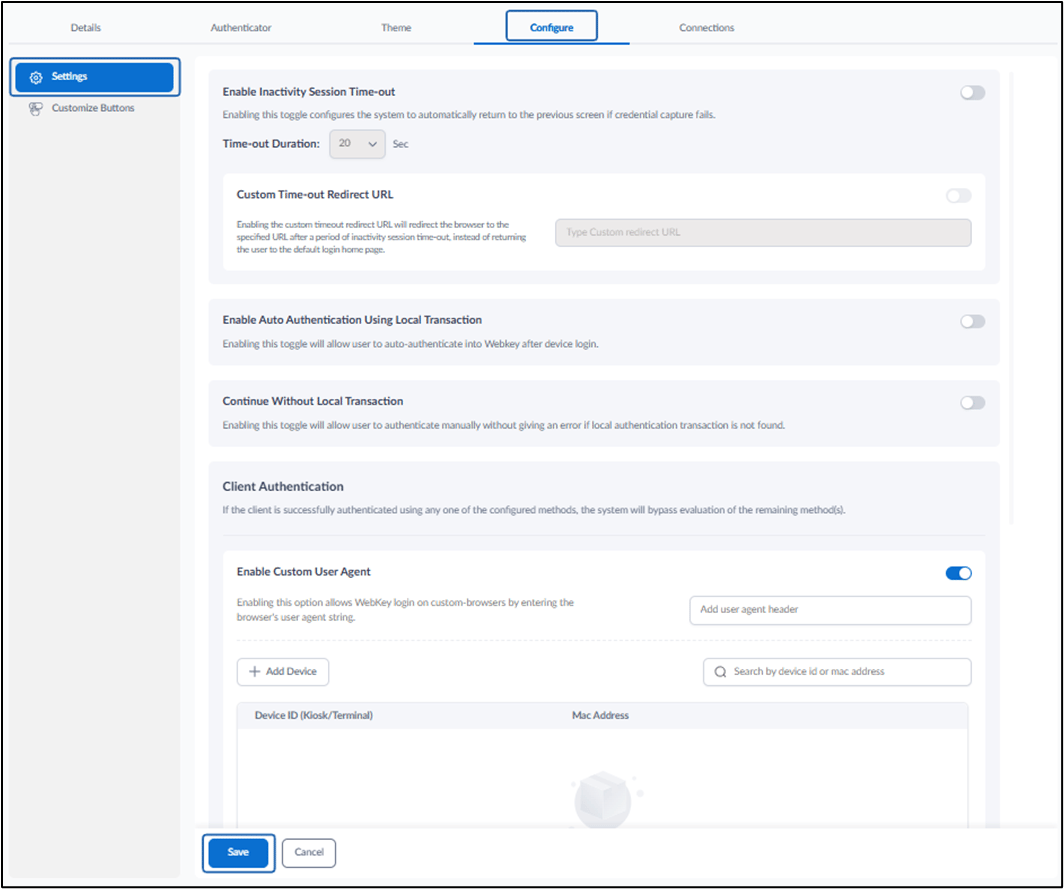Screen dimensions: 1064x889
Task: Click the plus icon on Add Device
Action: pyautogui.click(x=254, y=671)
